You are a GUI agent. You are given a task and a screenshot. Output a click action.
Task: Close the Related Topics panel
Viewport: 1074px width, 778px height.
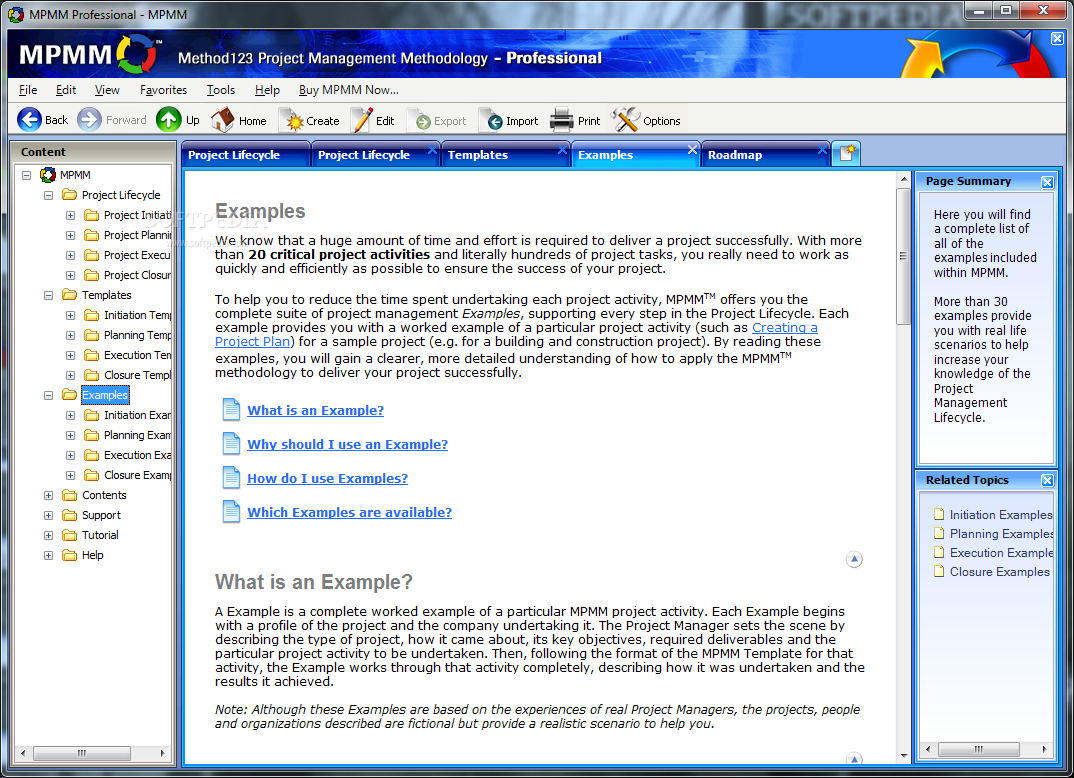click(1047, 480)
